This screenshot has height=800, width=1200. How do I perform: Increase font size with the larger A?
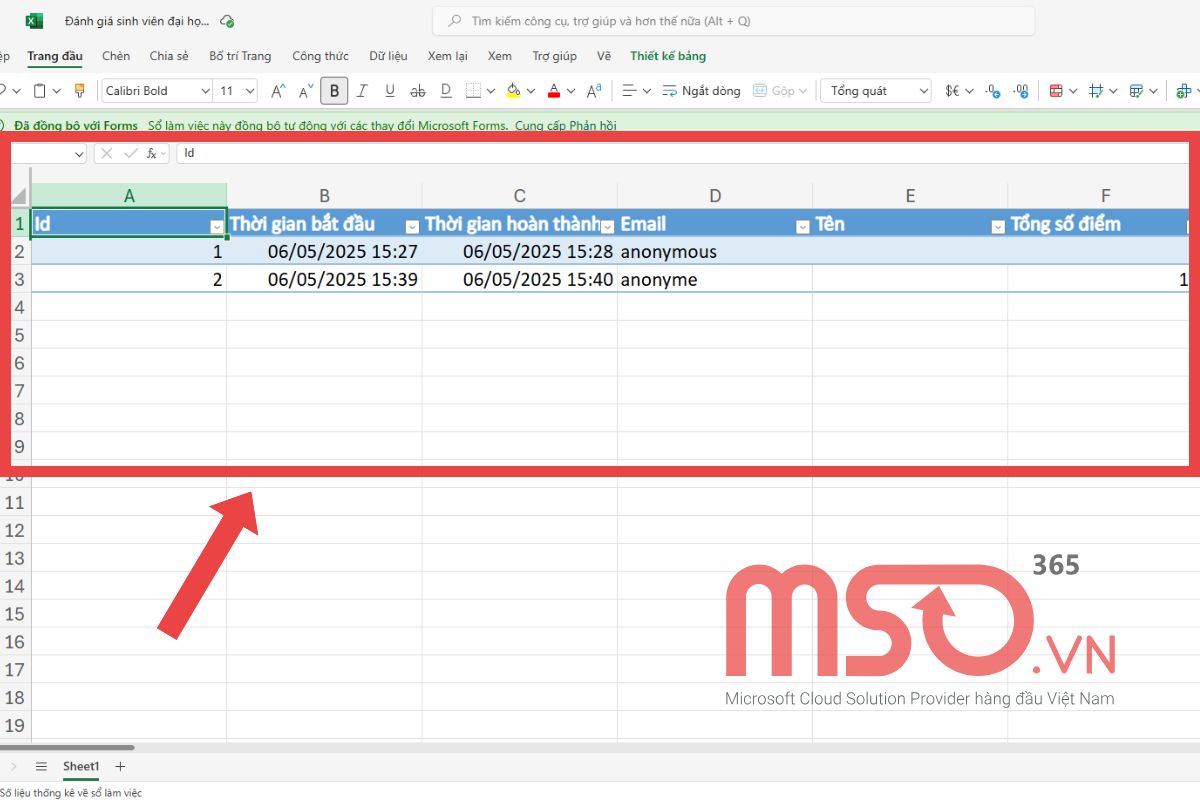[x=280, y=91]
